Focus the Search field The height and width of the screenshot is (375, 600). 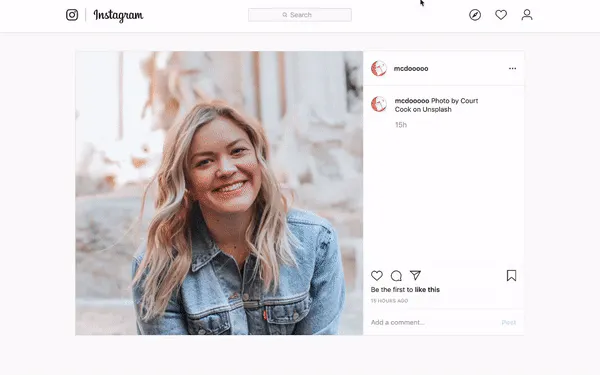(300, 15)
